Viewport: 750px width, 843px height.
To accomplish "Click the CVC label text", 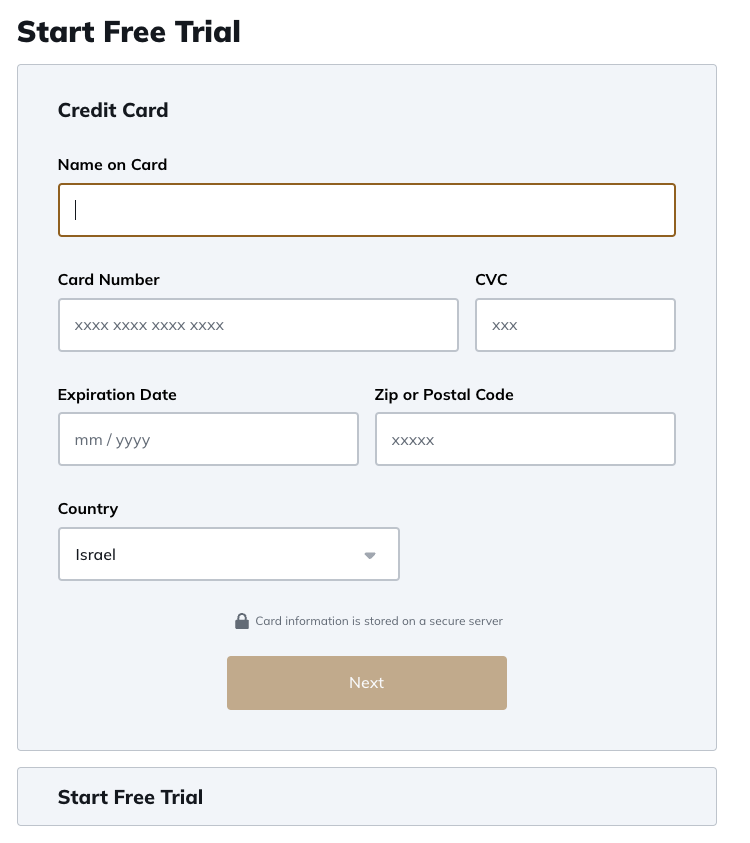I will 491,280.
